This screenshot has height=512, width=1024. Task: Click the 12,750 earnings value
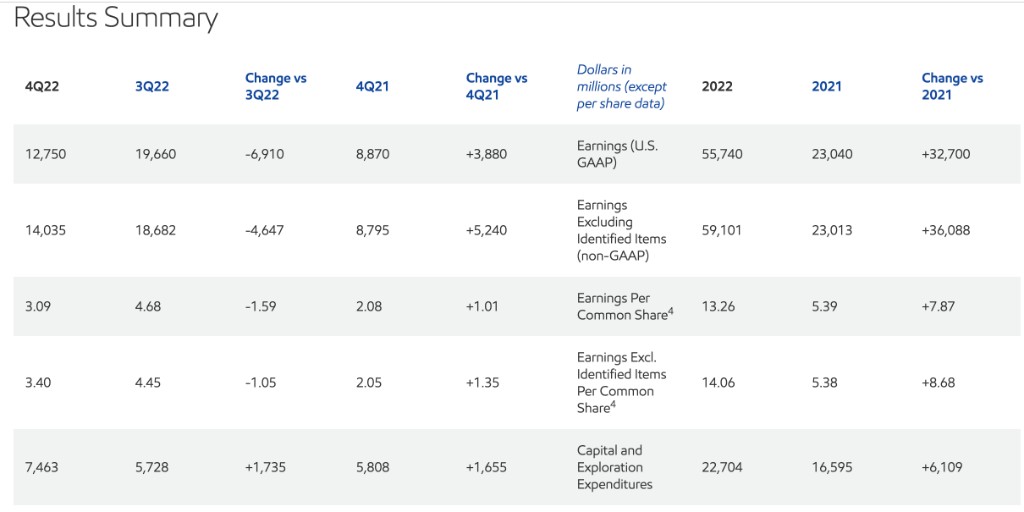point(45,154)
